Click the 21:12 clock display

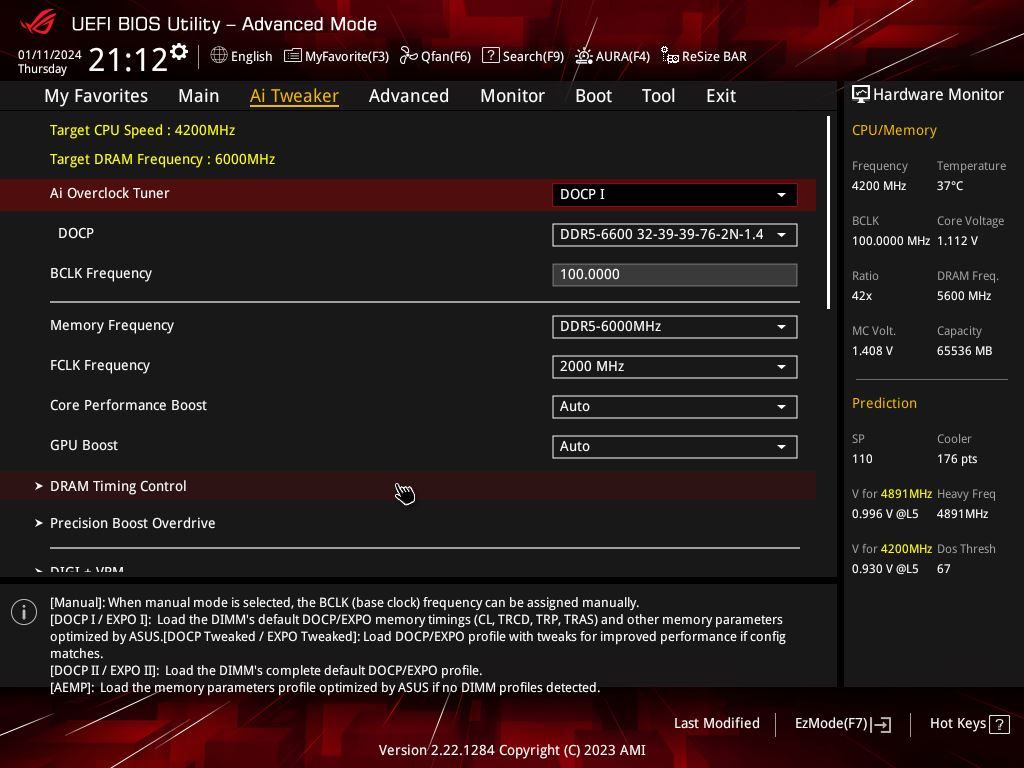(x=128, y=60)
